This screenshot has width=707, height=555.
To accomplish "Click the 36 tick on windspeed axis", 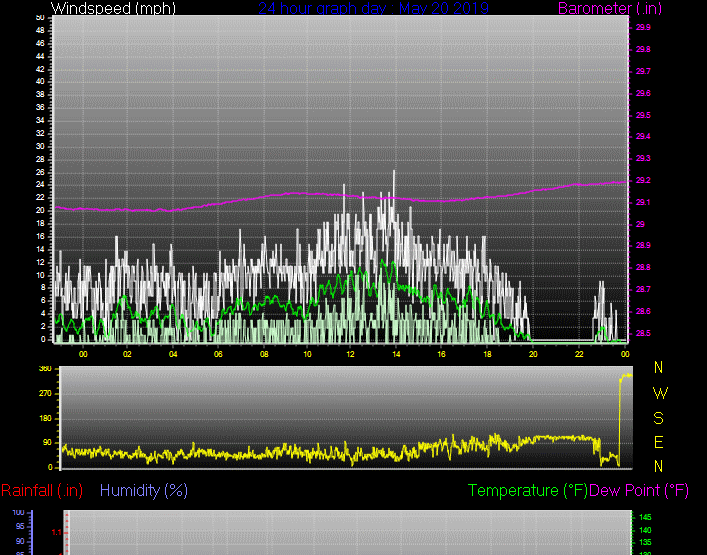I will [x=40, y=107].
